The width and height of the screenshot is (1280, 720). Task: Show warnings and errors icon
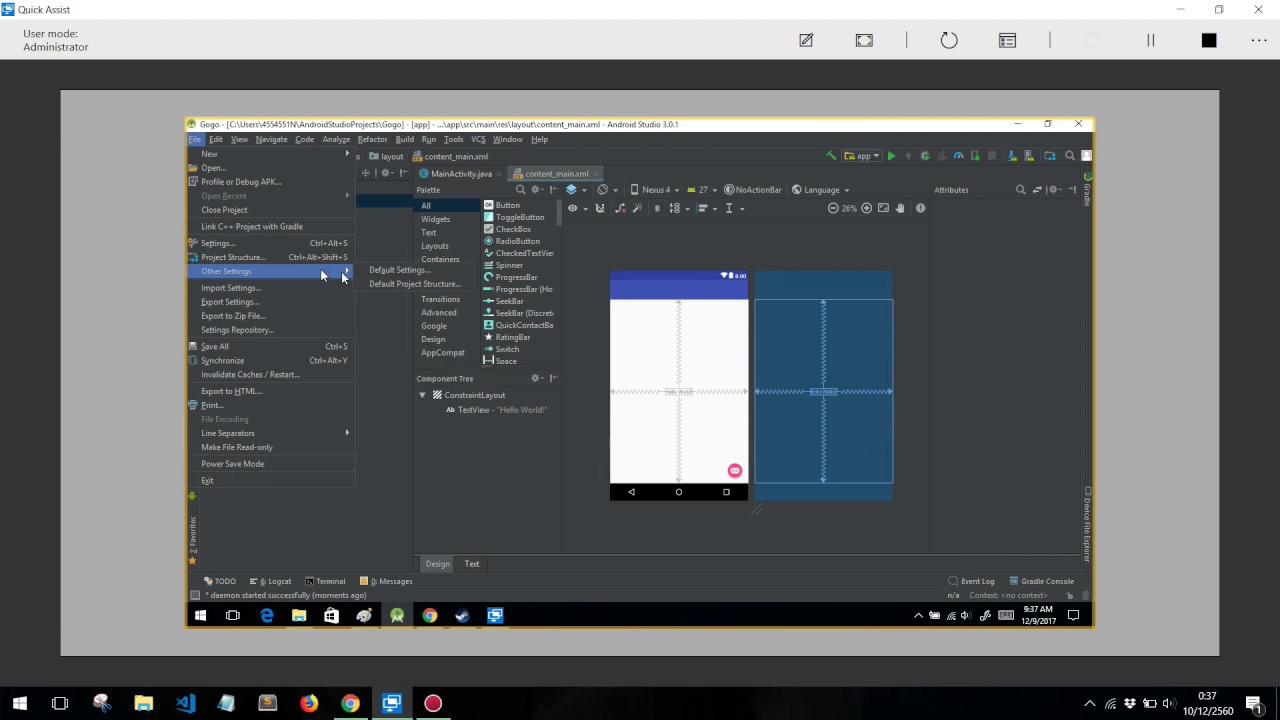[x=920, y=208]
